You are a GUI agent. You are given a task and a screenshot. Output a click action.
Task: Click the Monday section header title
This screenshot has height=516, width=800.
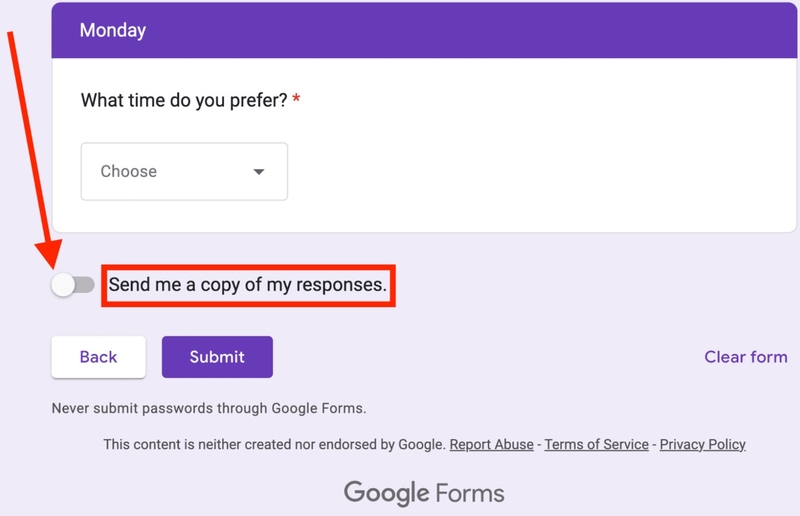click(x=113, y=30)
